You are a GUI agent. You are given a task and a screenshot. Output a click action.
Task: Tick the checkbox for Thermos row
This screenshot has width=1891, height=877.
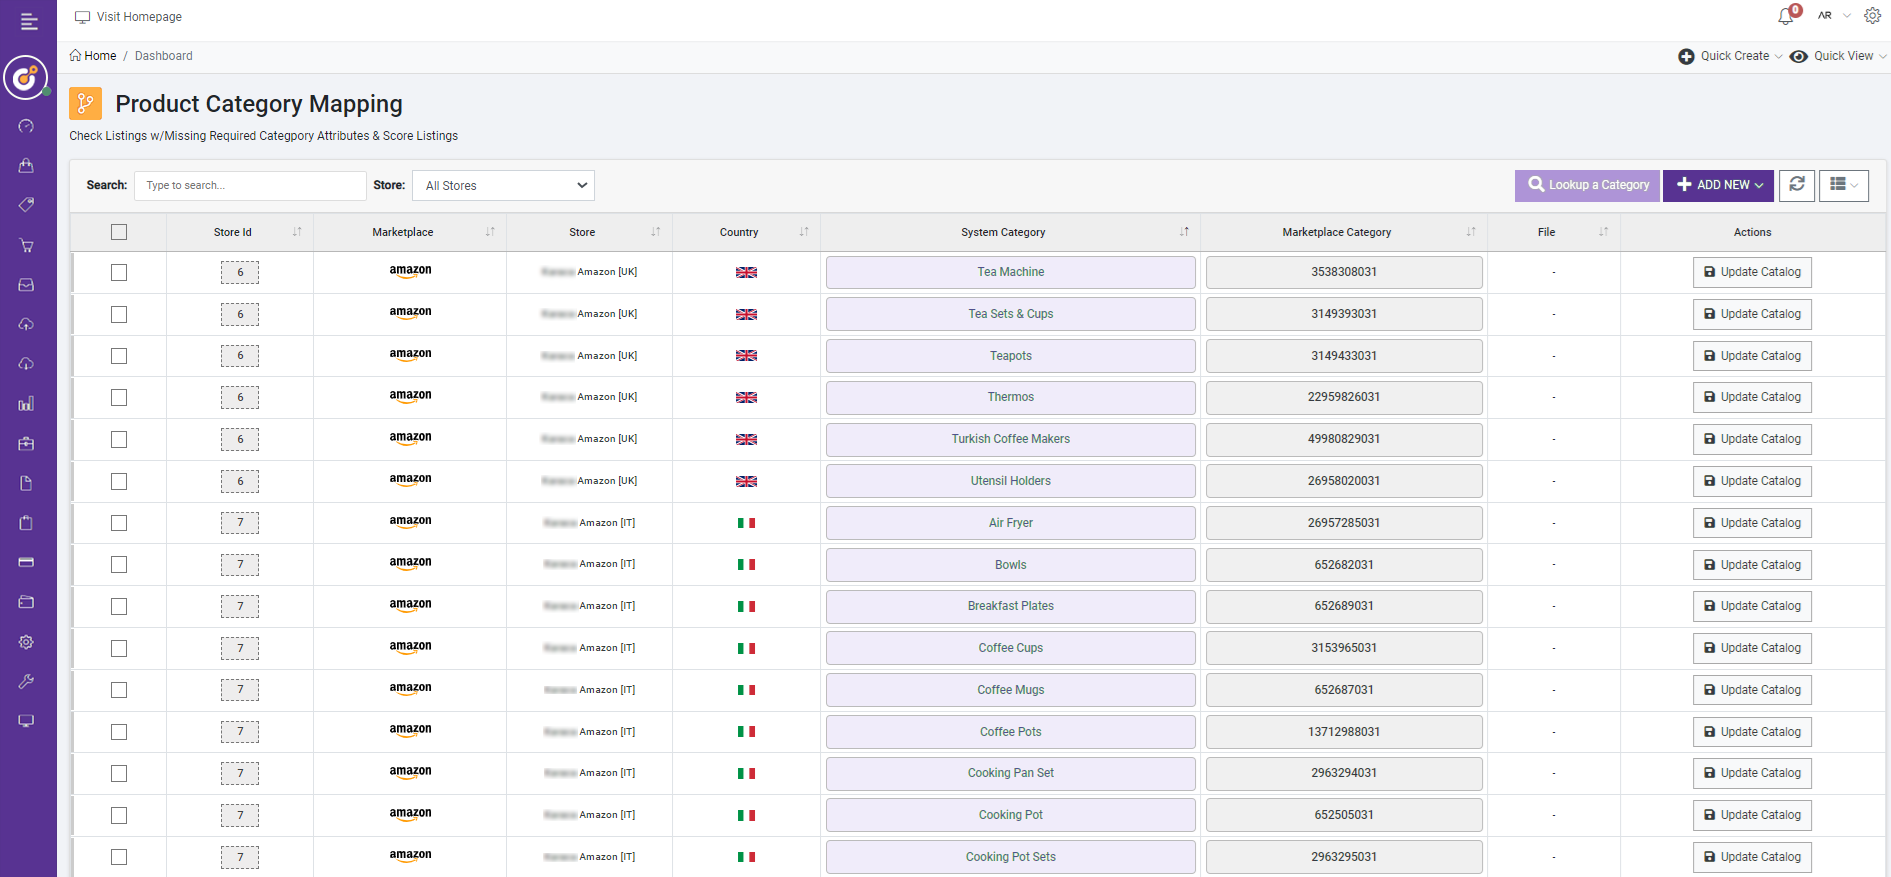119,397
